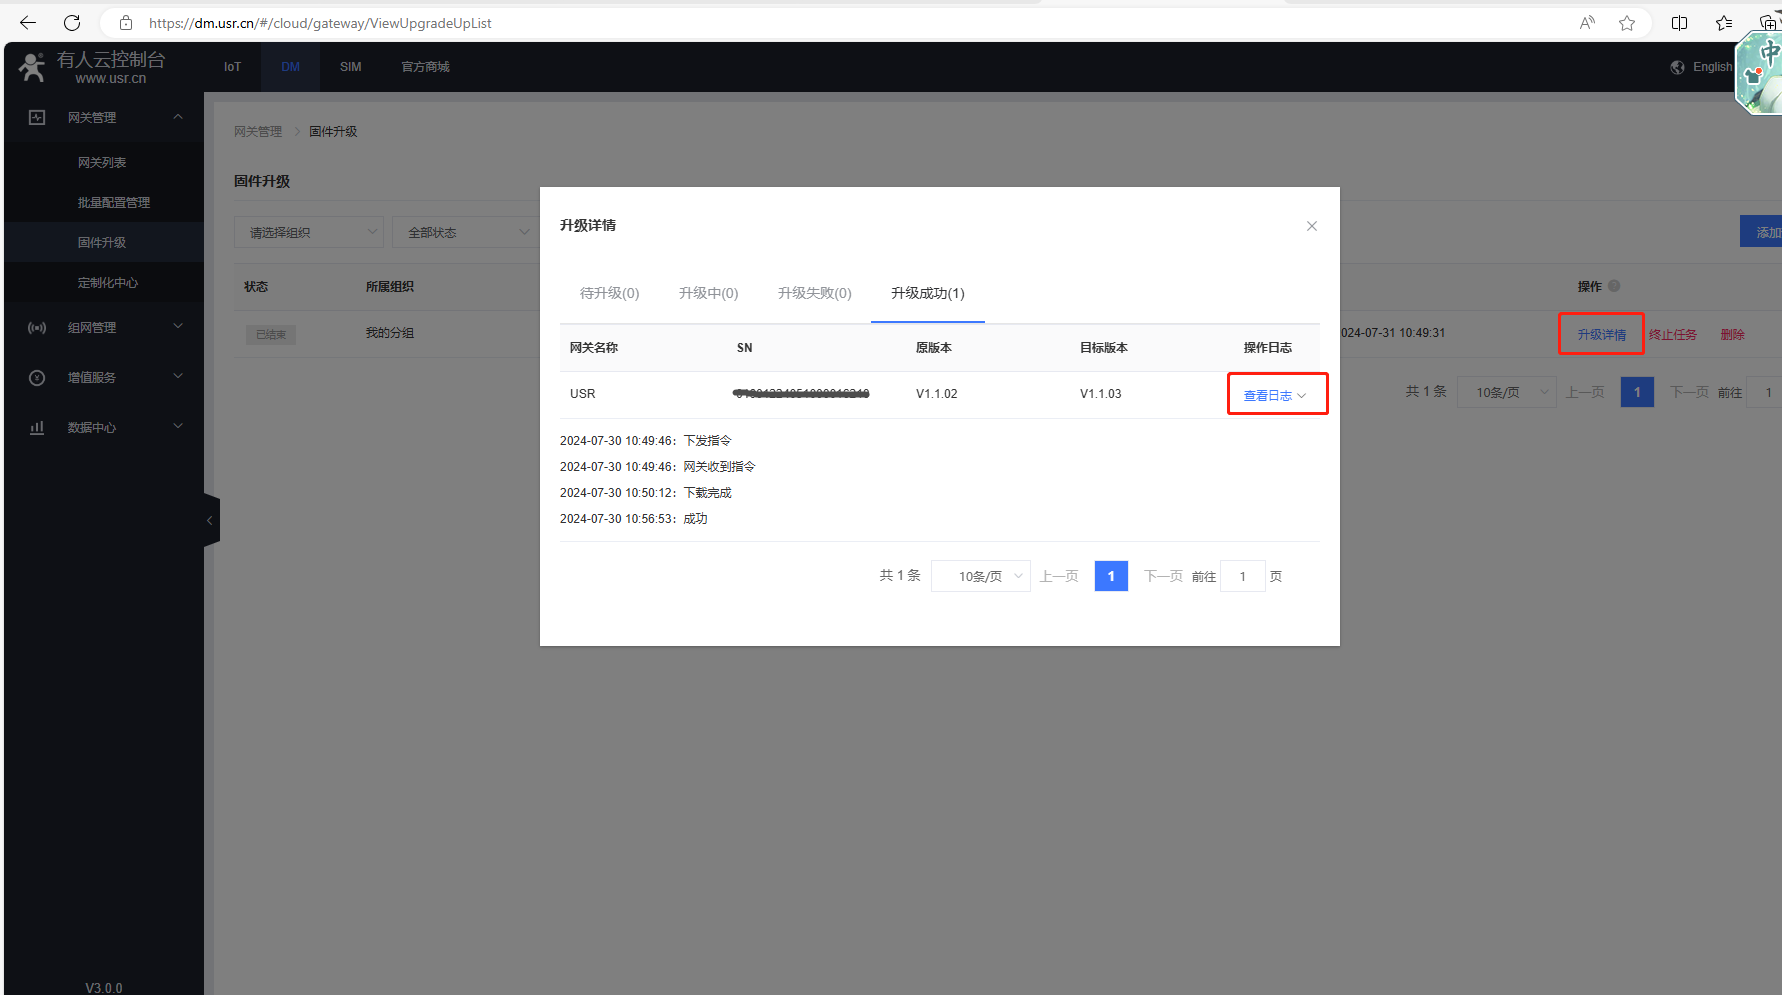Click the 升级详情 link in the table
Viewport: 1782px width, 995px height.
(1601, 334)
